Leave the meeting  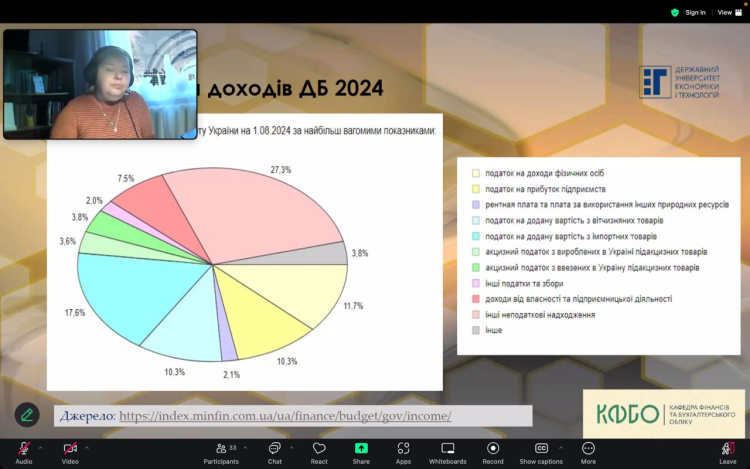tap(727, 449)
